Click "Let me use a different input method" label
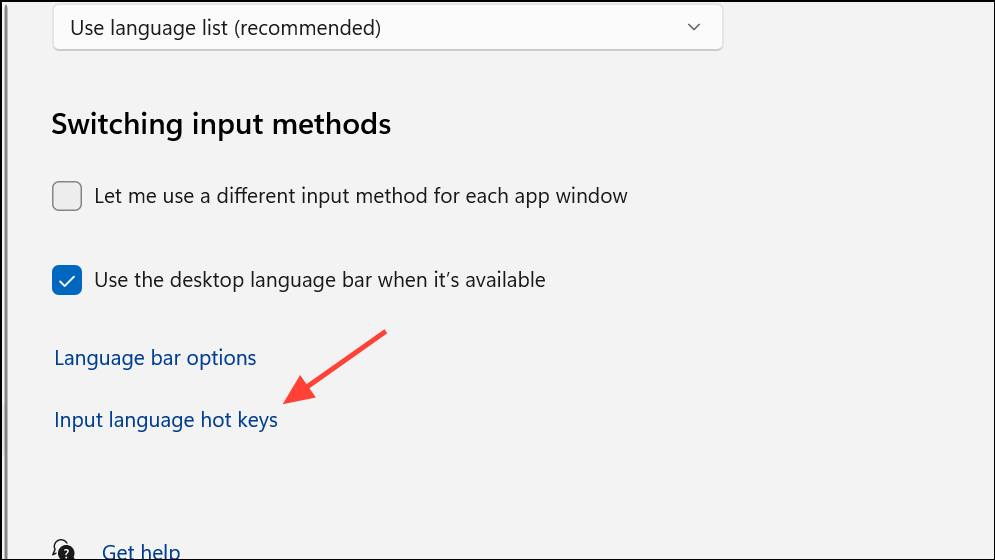 point(360,196)
